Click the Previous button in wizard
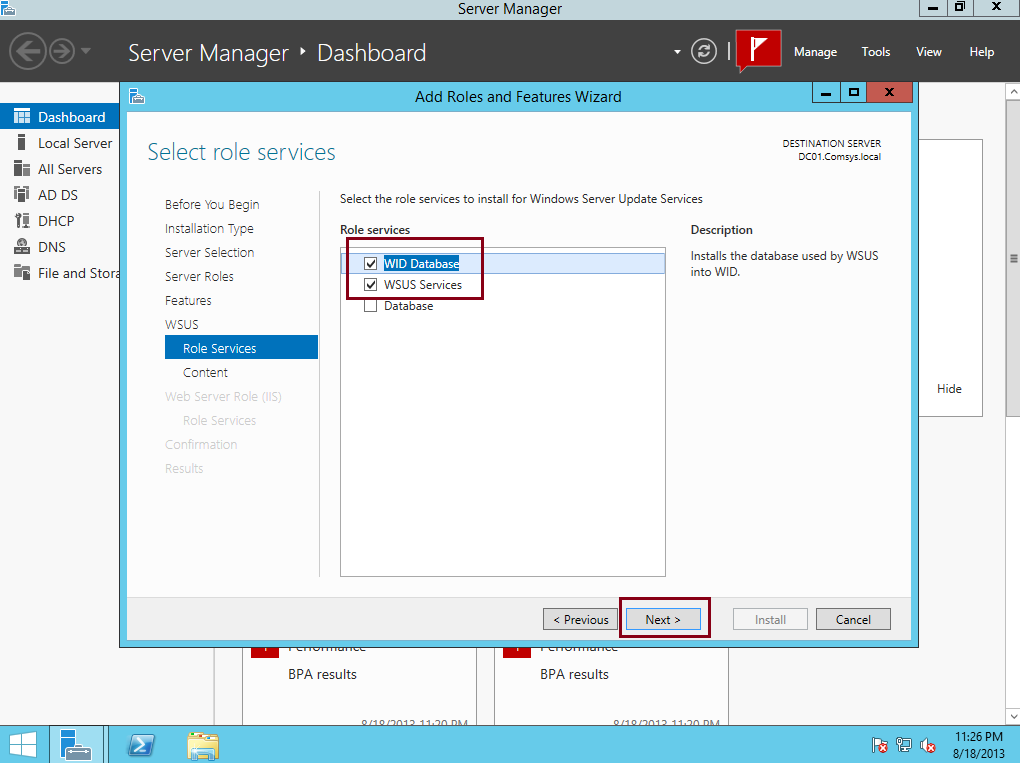Image resolution: width=1020 pixels, height=763 pixels. 580,620
